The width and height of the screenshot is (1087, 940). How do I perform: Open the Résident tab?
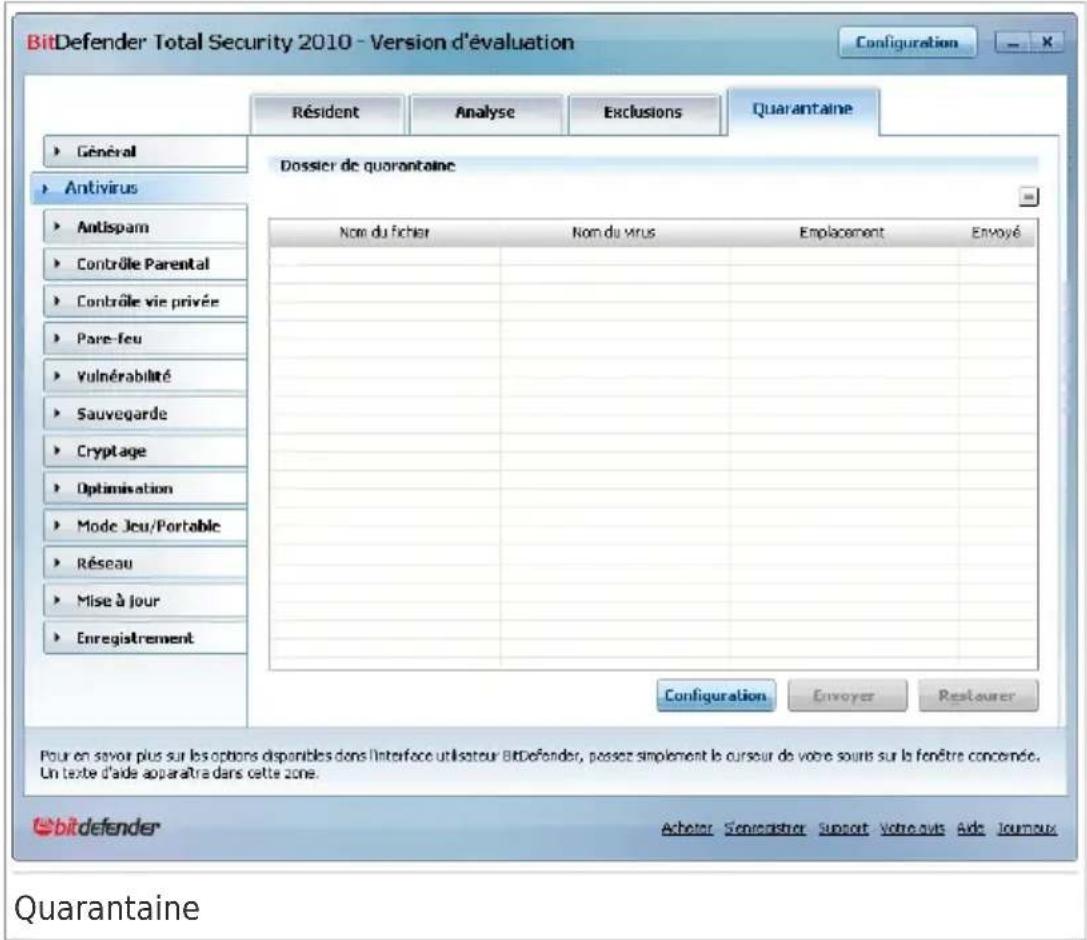[327, 113]
